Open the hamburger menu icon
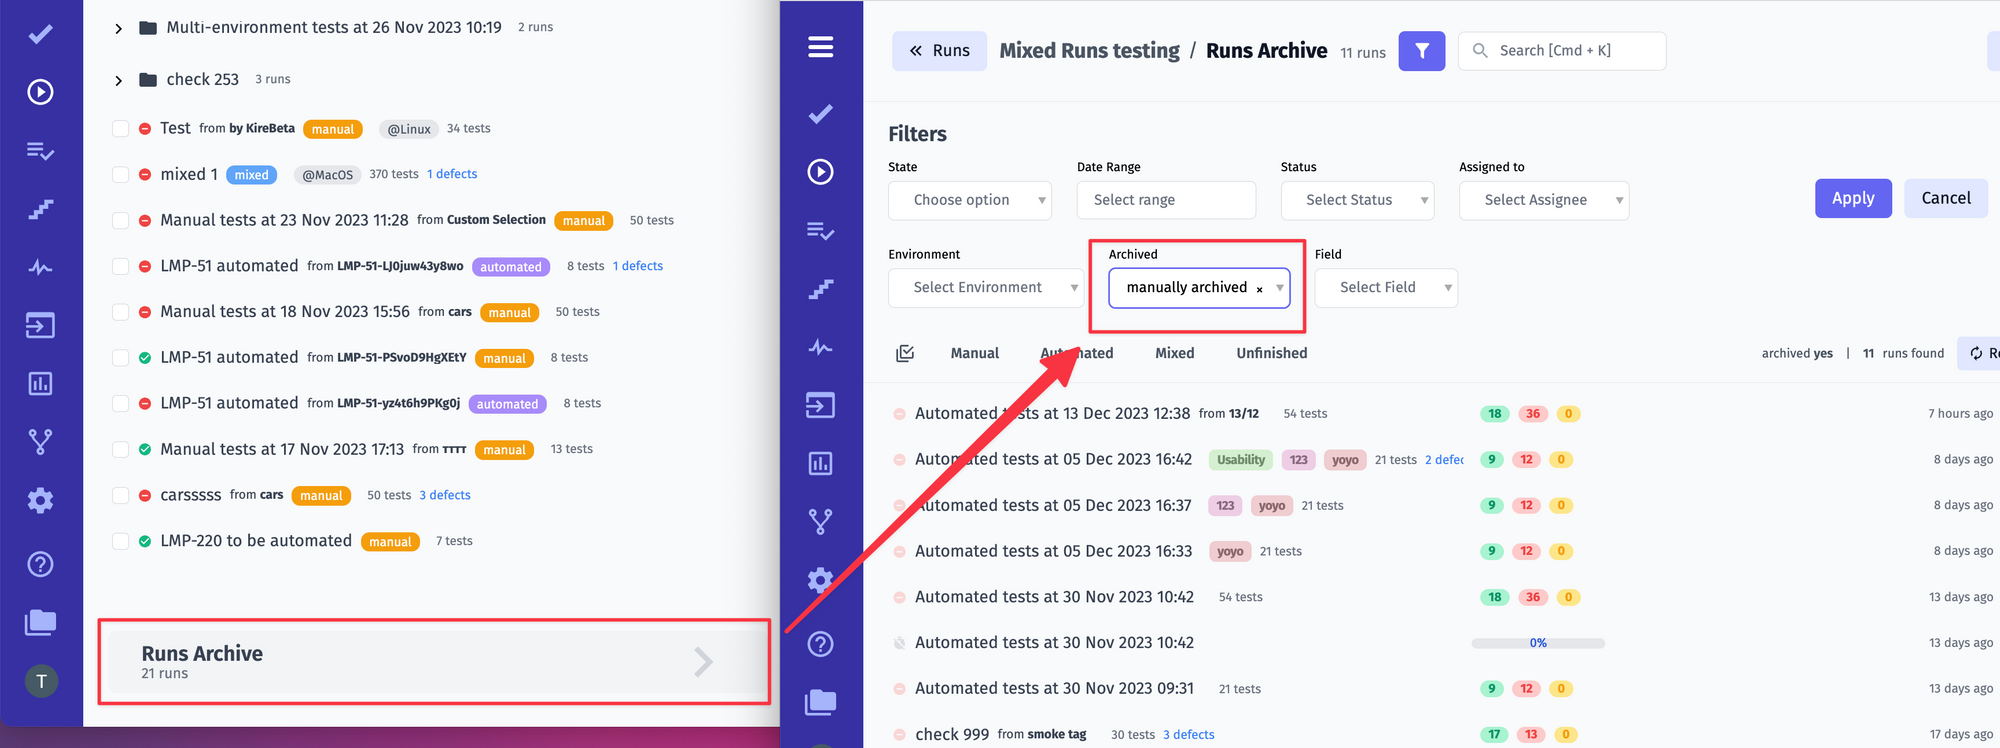The height and width of the screenshot is (748, 2000). [821, 47]
